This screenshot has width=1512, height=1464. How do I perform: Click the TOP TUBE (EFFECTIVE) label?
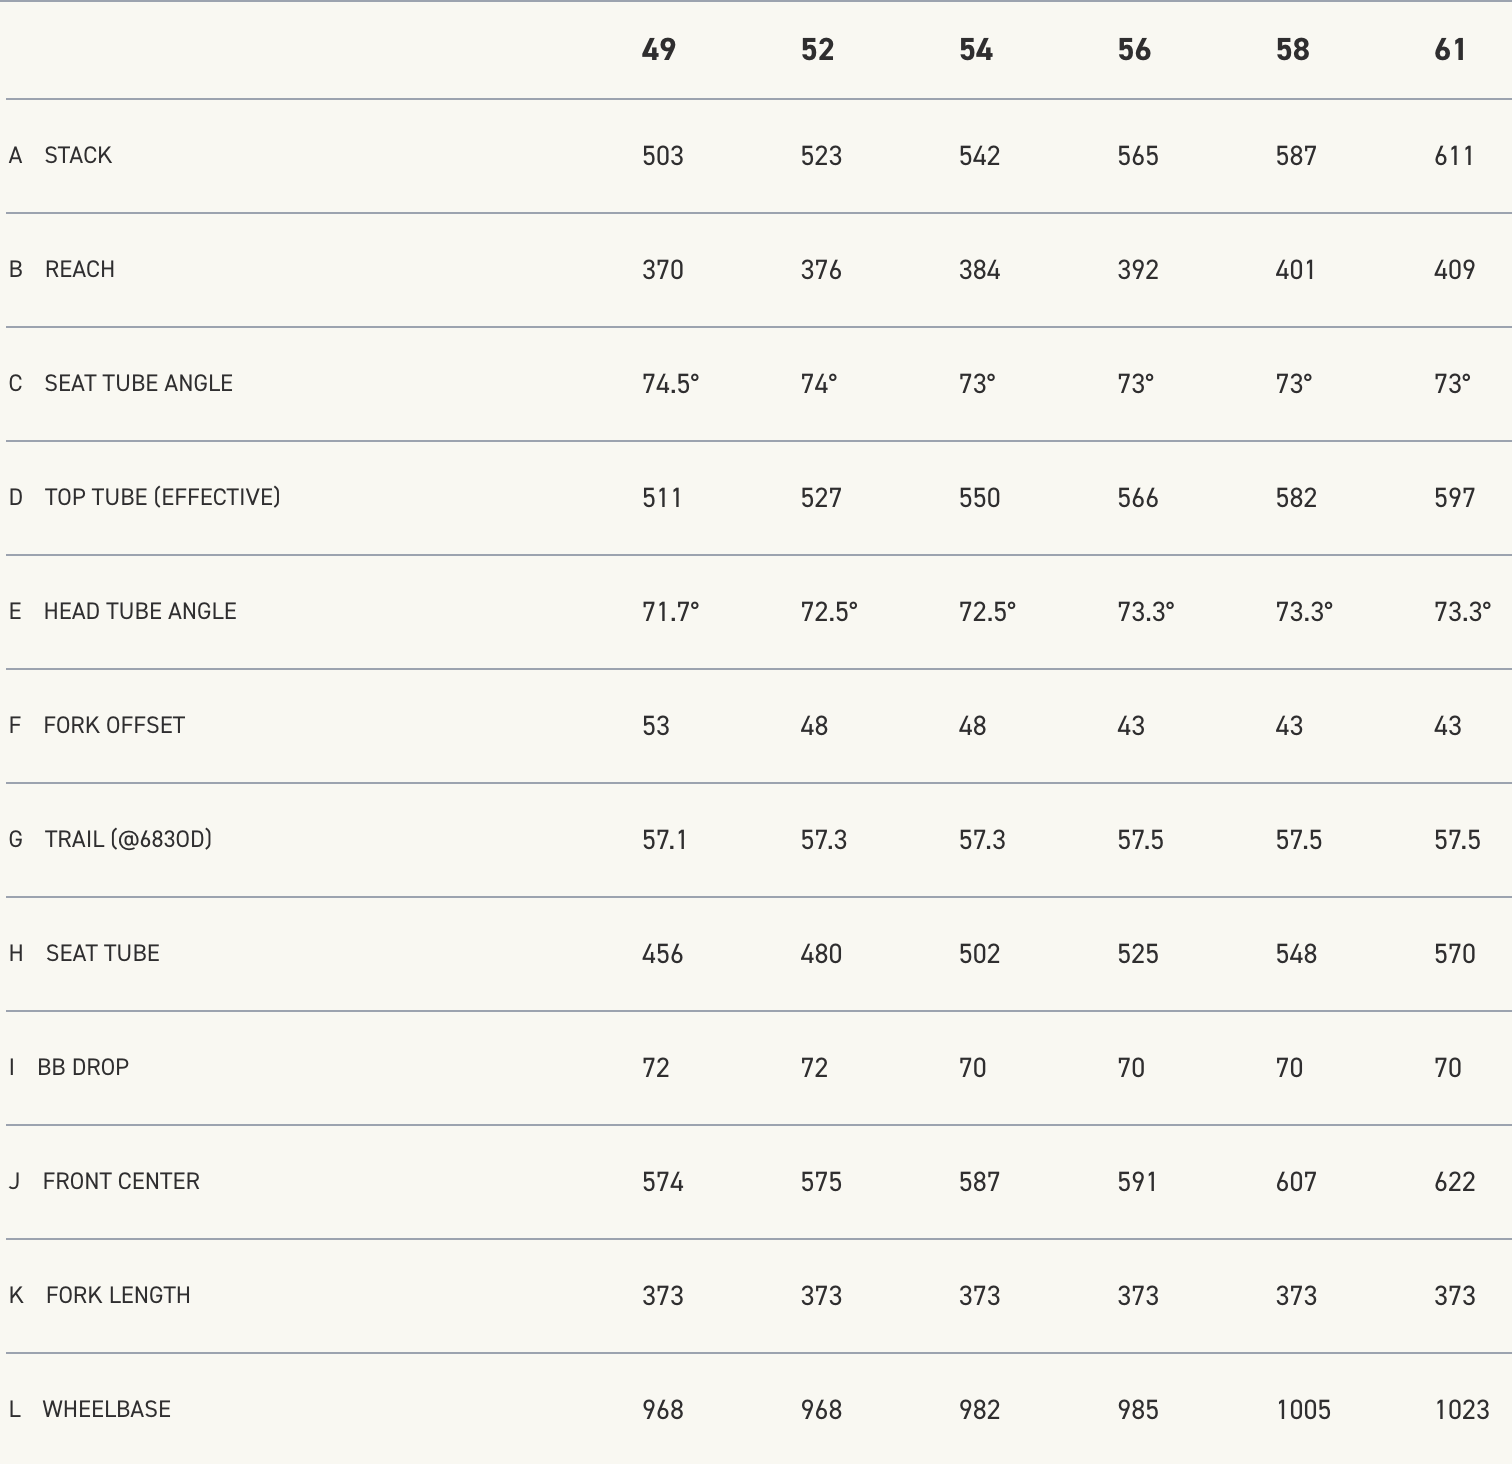[x=162, y=498]
